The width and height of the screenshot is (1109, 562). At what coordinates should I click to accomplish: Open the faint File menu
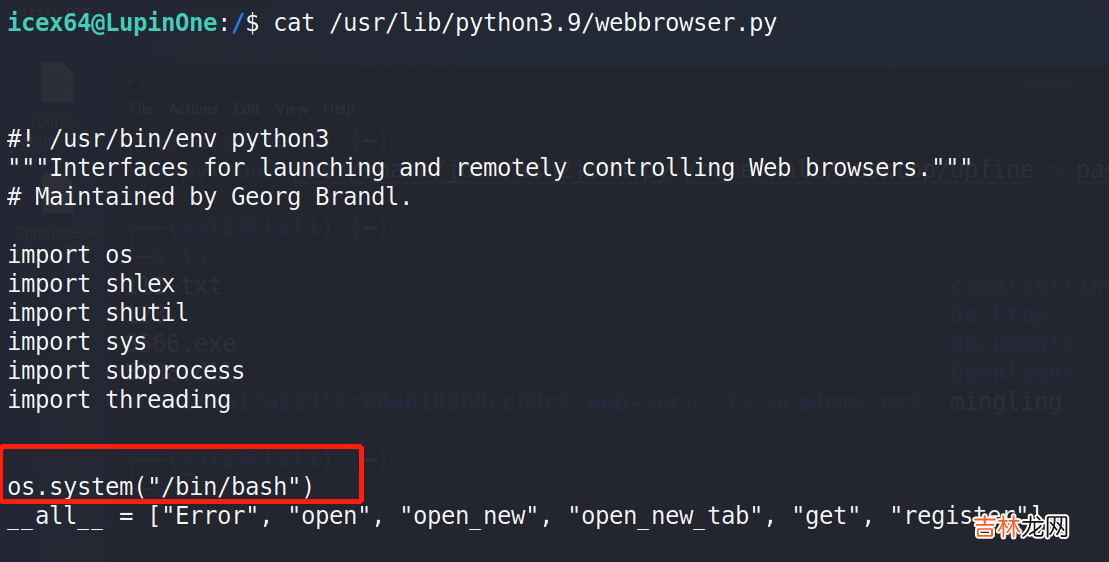pos(142,109)
